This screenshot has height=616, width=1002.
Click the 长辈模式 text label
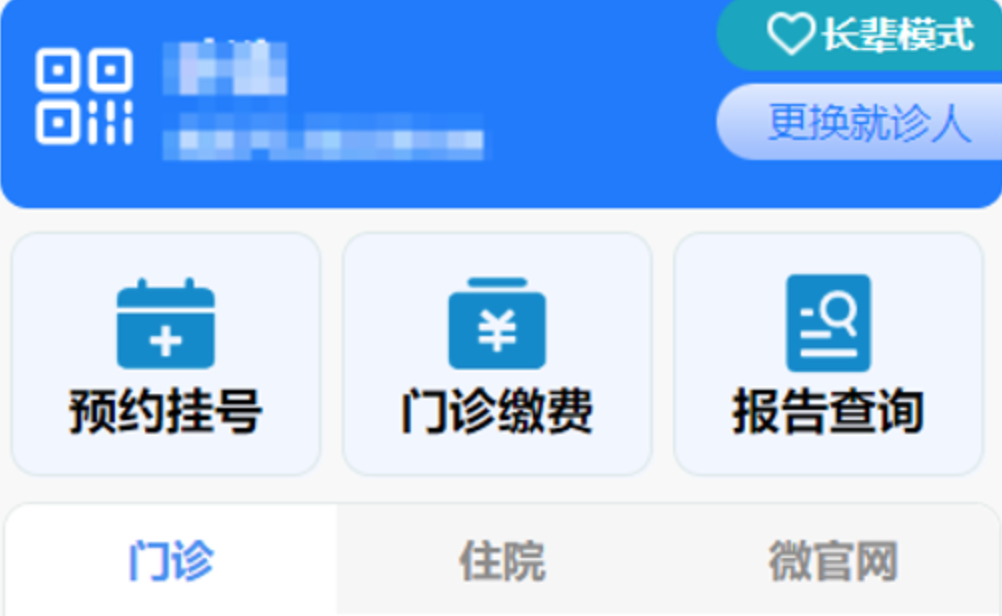click(x=898, y=33)
